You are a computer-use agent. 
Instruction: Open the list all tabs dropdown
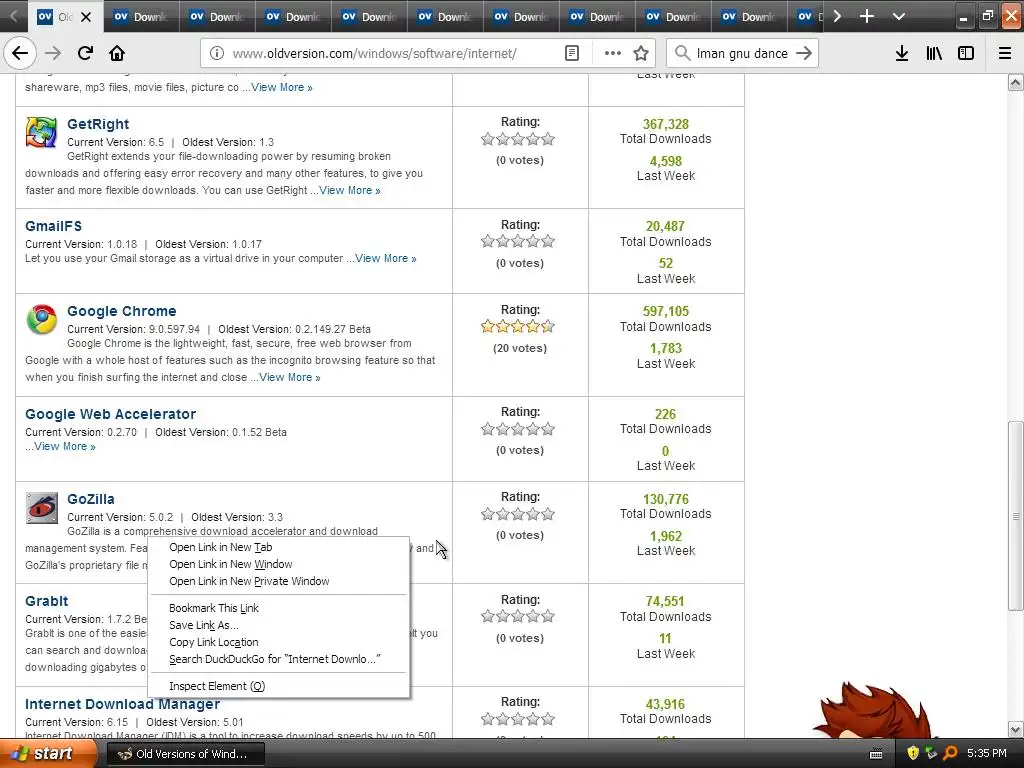pos(899,16)
